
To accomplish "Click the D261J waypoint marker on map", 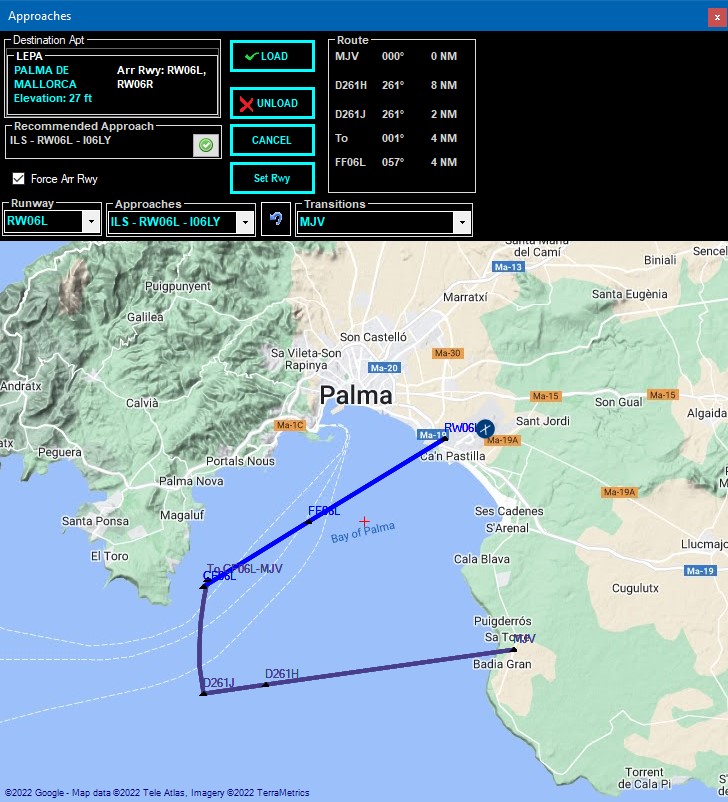I will pos(203,694).
